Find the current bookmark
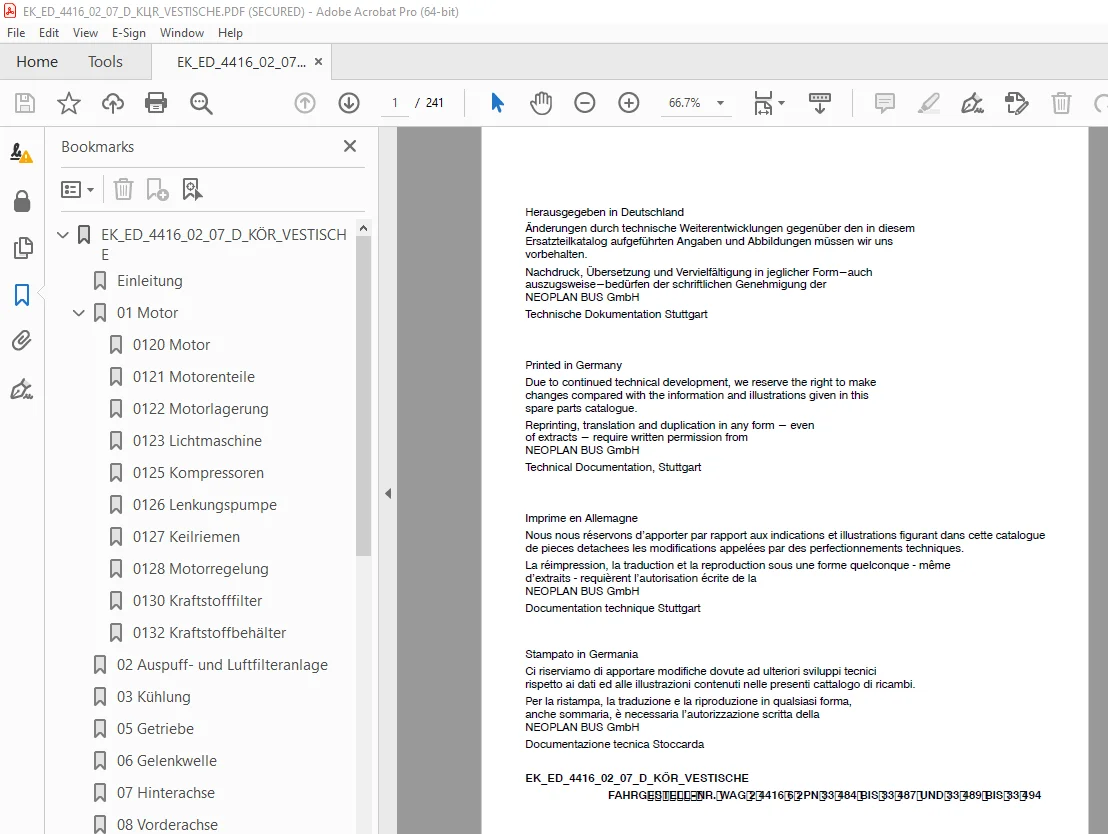Image resolution: width=1108 pixels, height=834 pixels. (x=192, y=189)
